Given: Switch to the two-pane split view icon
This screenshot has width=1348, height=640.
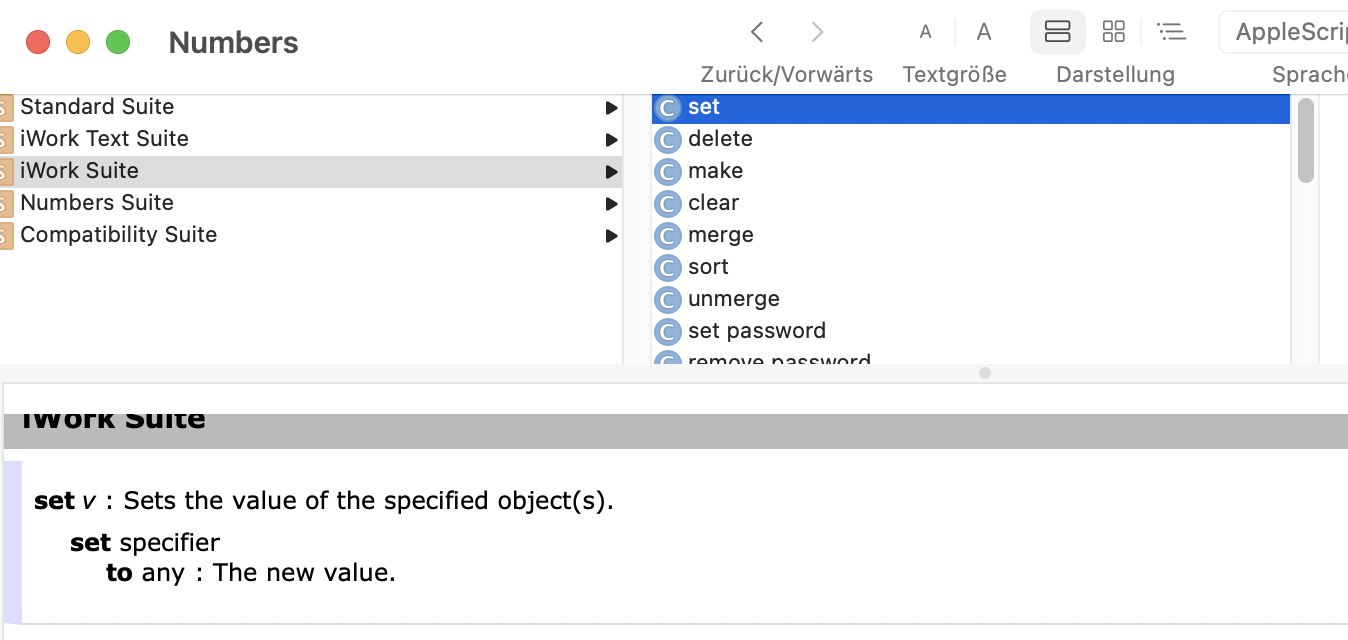Looking at the screenshot, I should point(1057,32).
